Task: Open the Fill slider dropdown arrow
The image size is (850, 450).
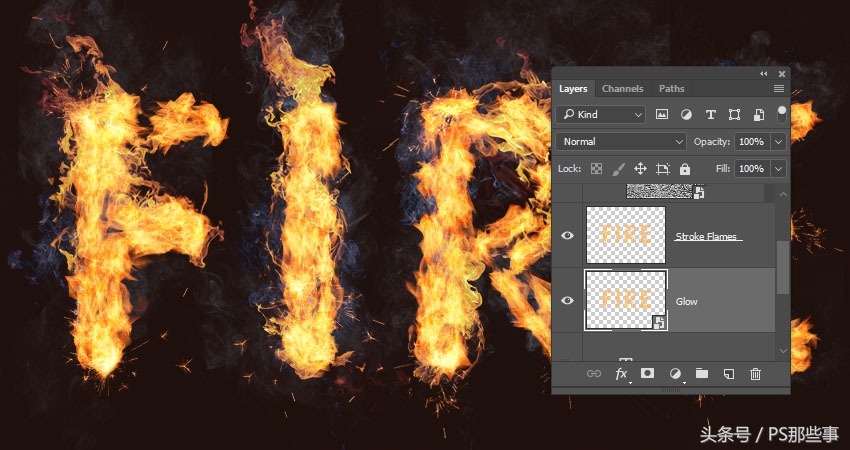Action: [x=778, y=169]
